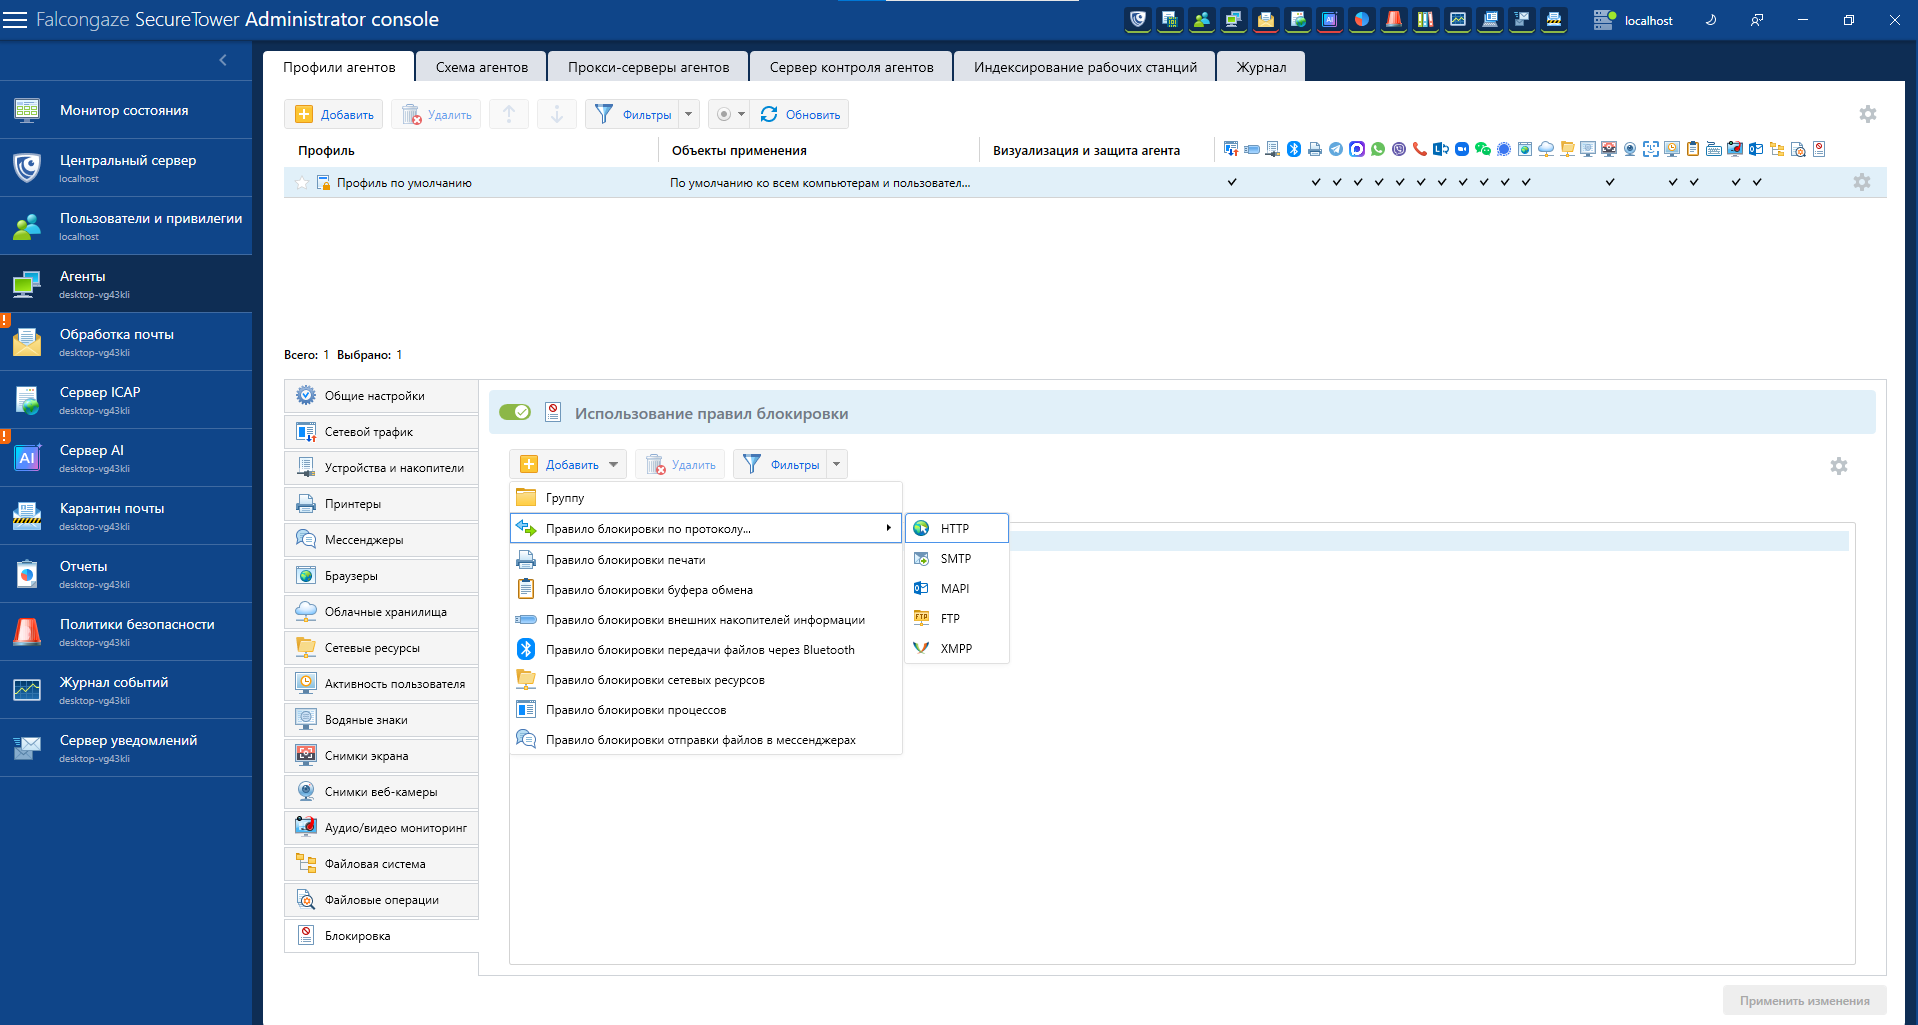1918x1025 pixels.
Task: Switch to Схема агентов tab
Action: click(481, 67)
